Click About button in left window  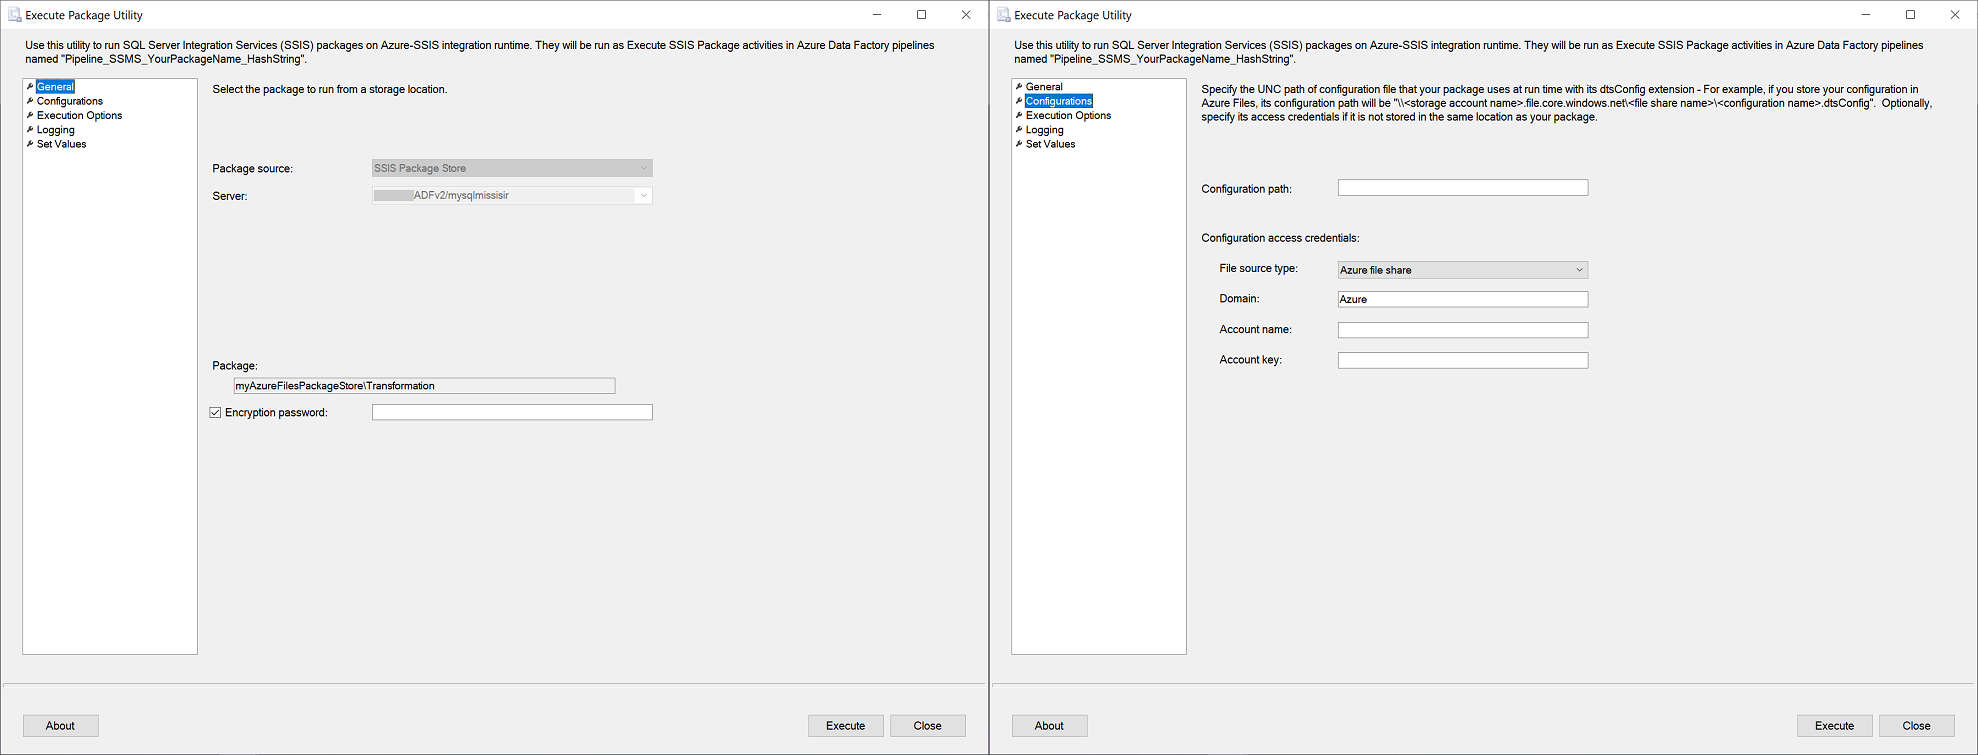pyautogui.click(x=60, y=726)
